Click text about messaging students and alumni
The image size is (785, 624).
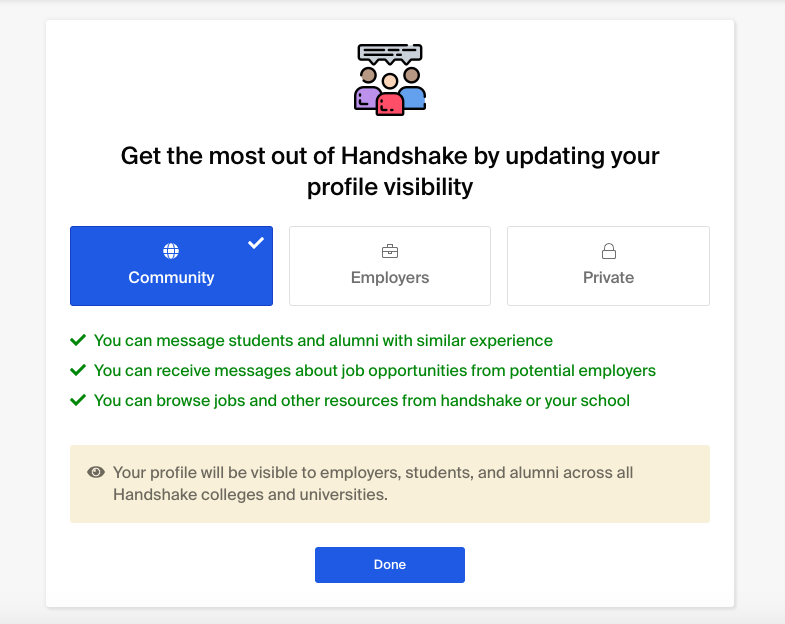tap(323, 341)
